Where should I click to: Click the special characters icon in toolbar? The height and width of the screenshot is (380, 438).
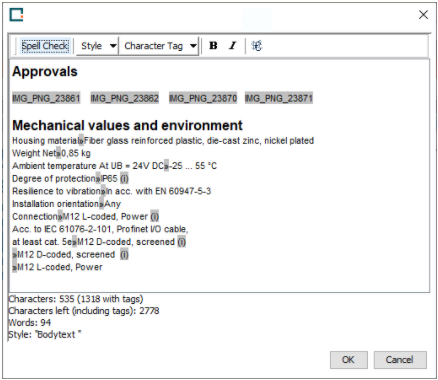point(257,46)
